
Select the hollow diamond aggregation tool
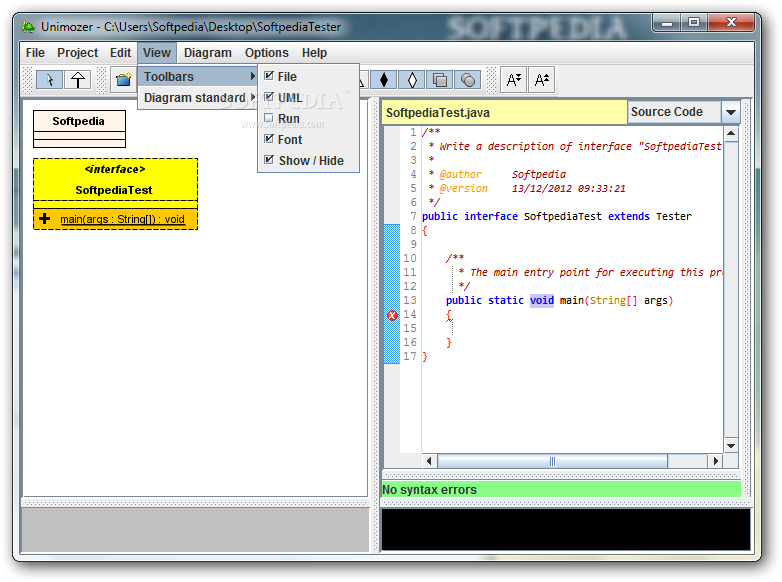[x=412, y=80]
